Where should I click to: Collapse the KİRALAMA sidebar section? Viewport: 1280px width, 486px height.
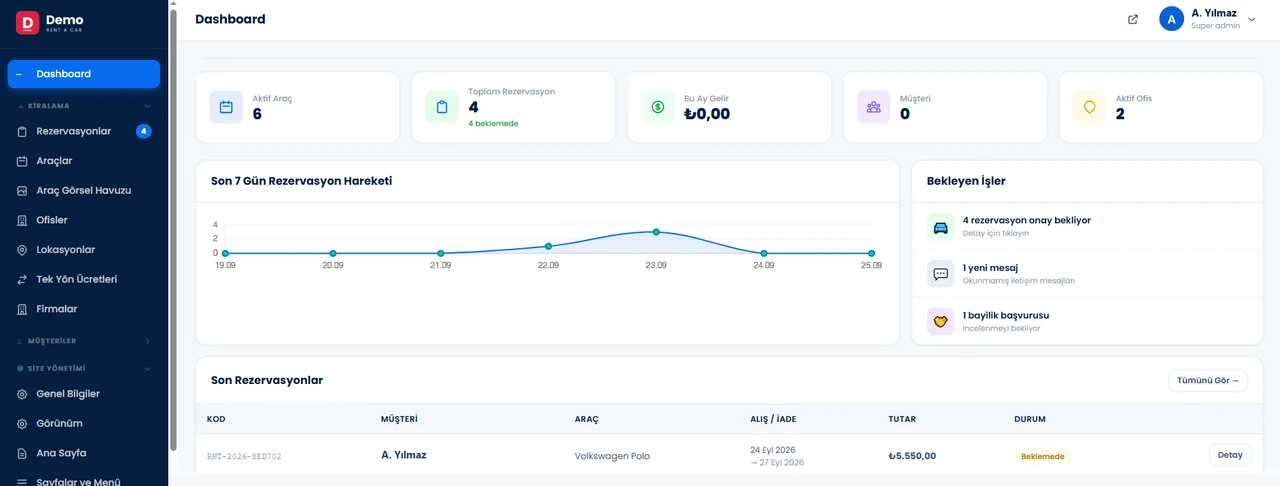[x=84, y=105]
